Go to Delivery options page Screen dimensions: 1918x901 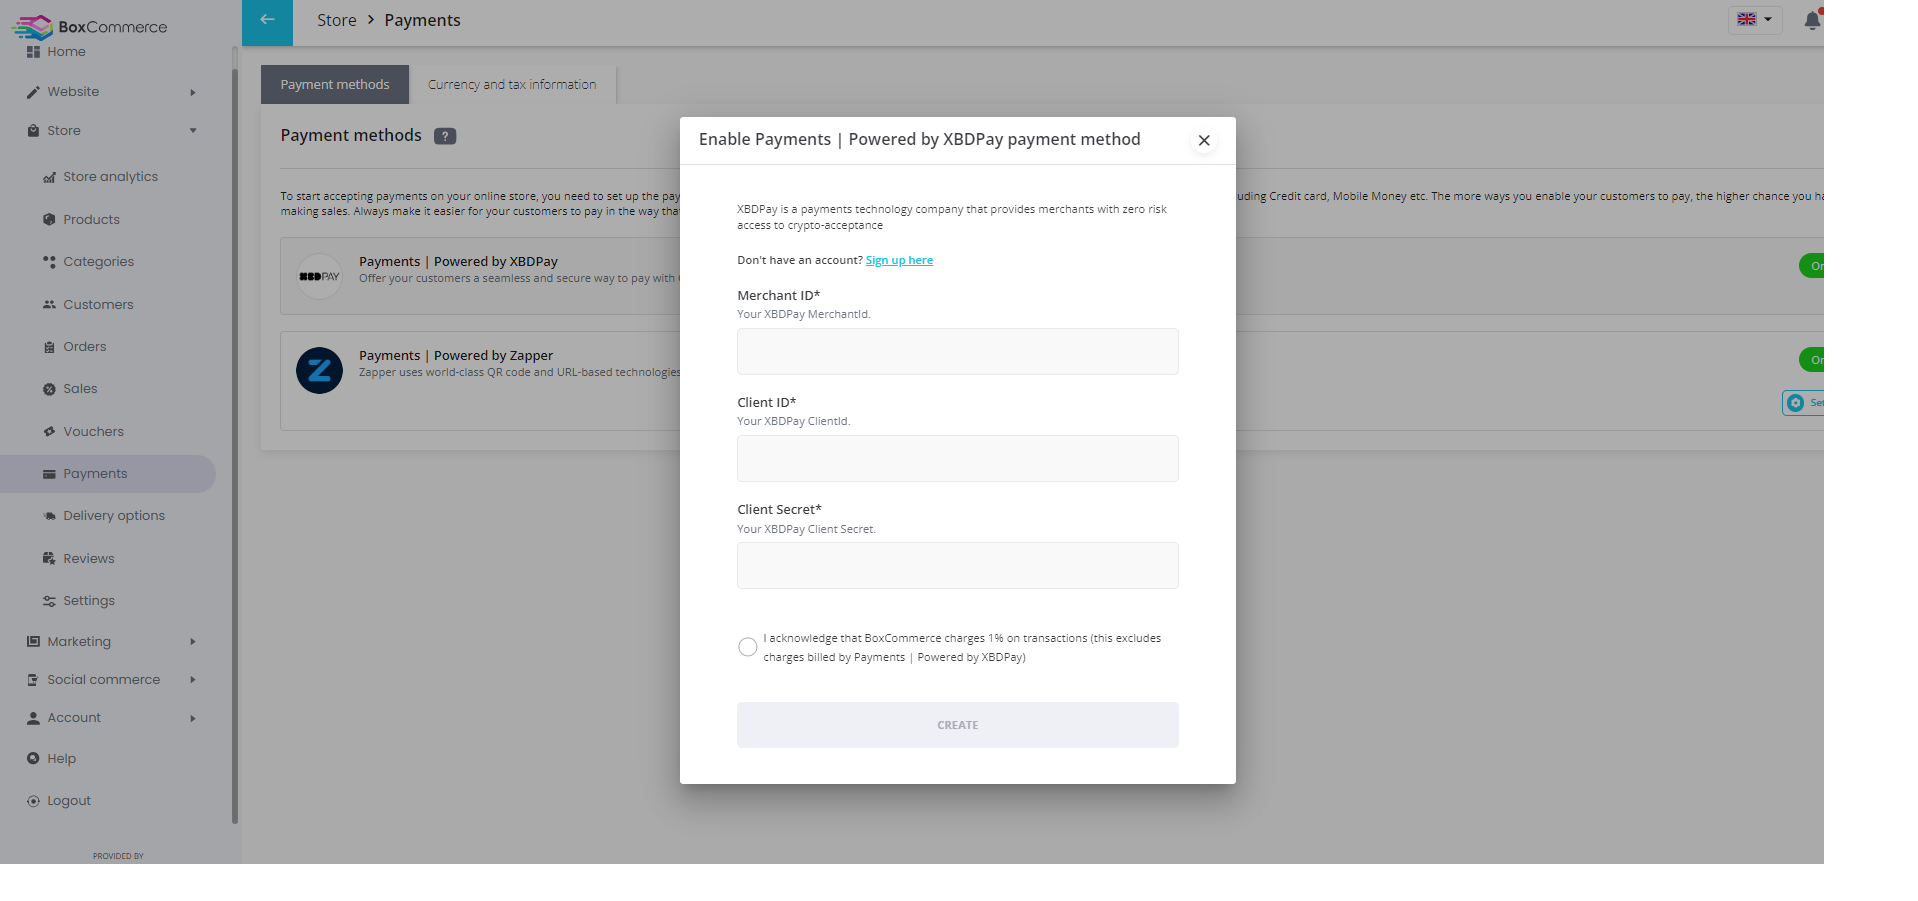pos(114,516)
